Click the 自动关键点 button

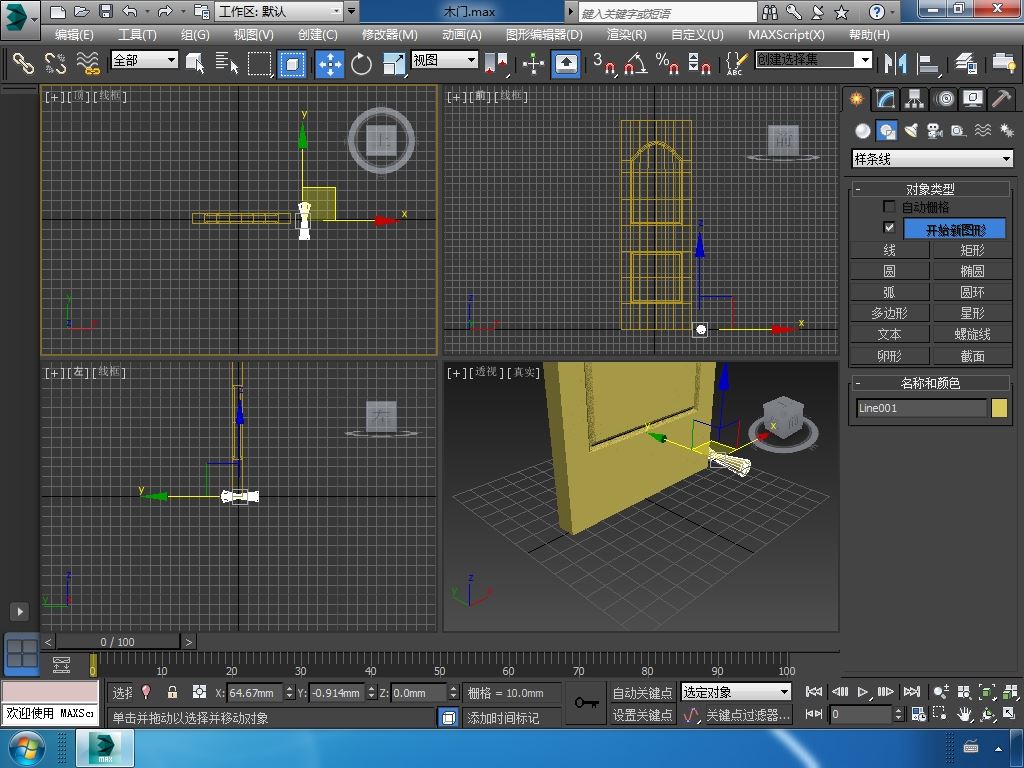642,693
